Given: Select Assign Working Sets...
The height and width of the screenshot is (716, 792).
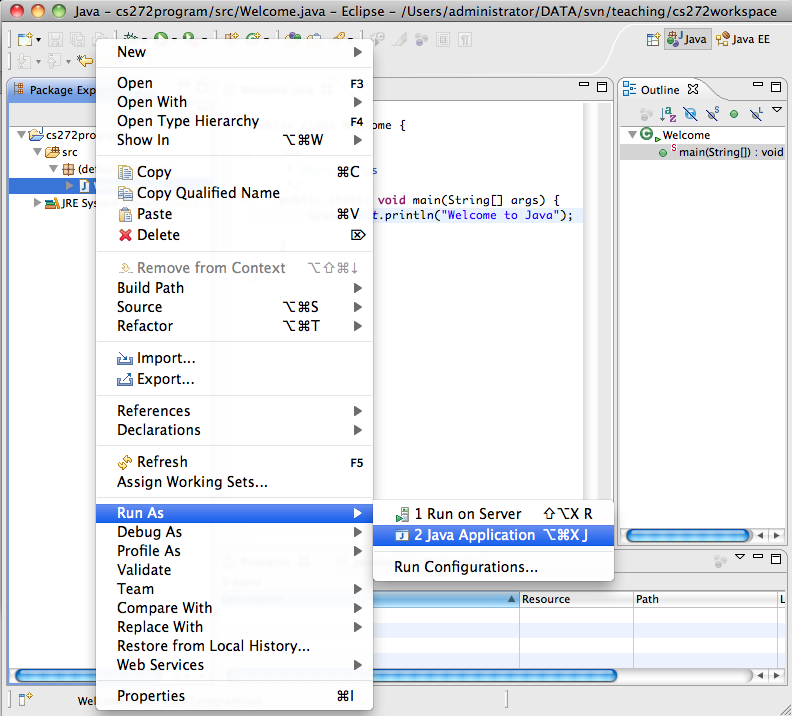Looking at the screenshot, I should [x=234, y=482].
